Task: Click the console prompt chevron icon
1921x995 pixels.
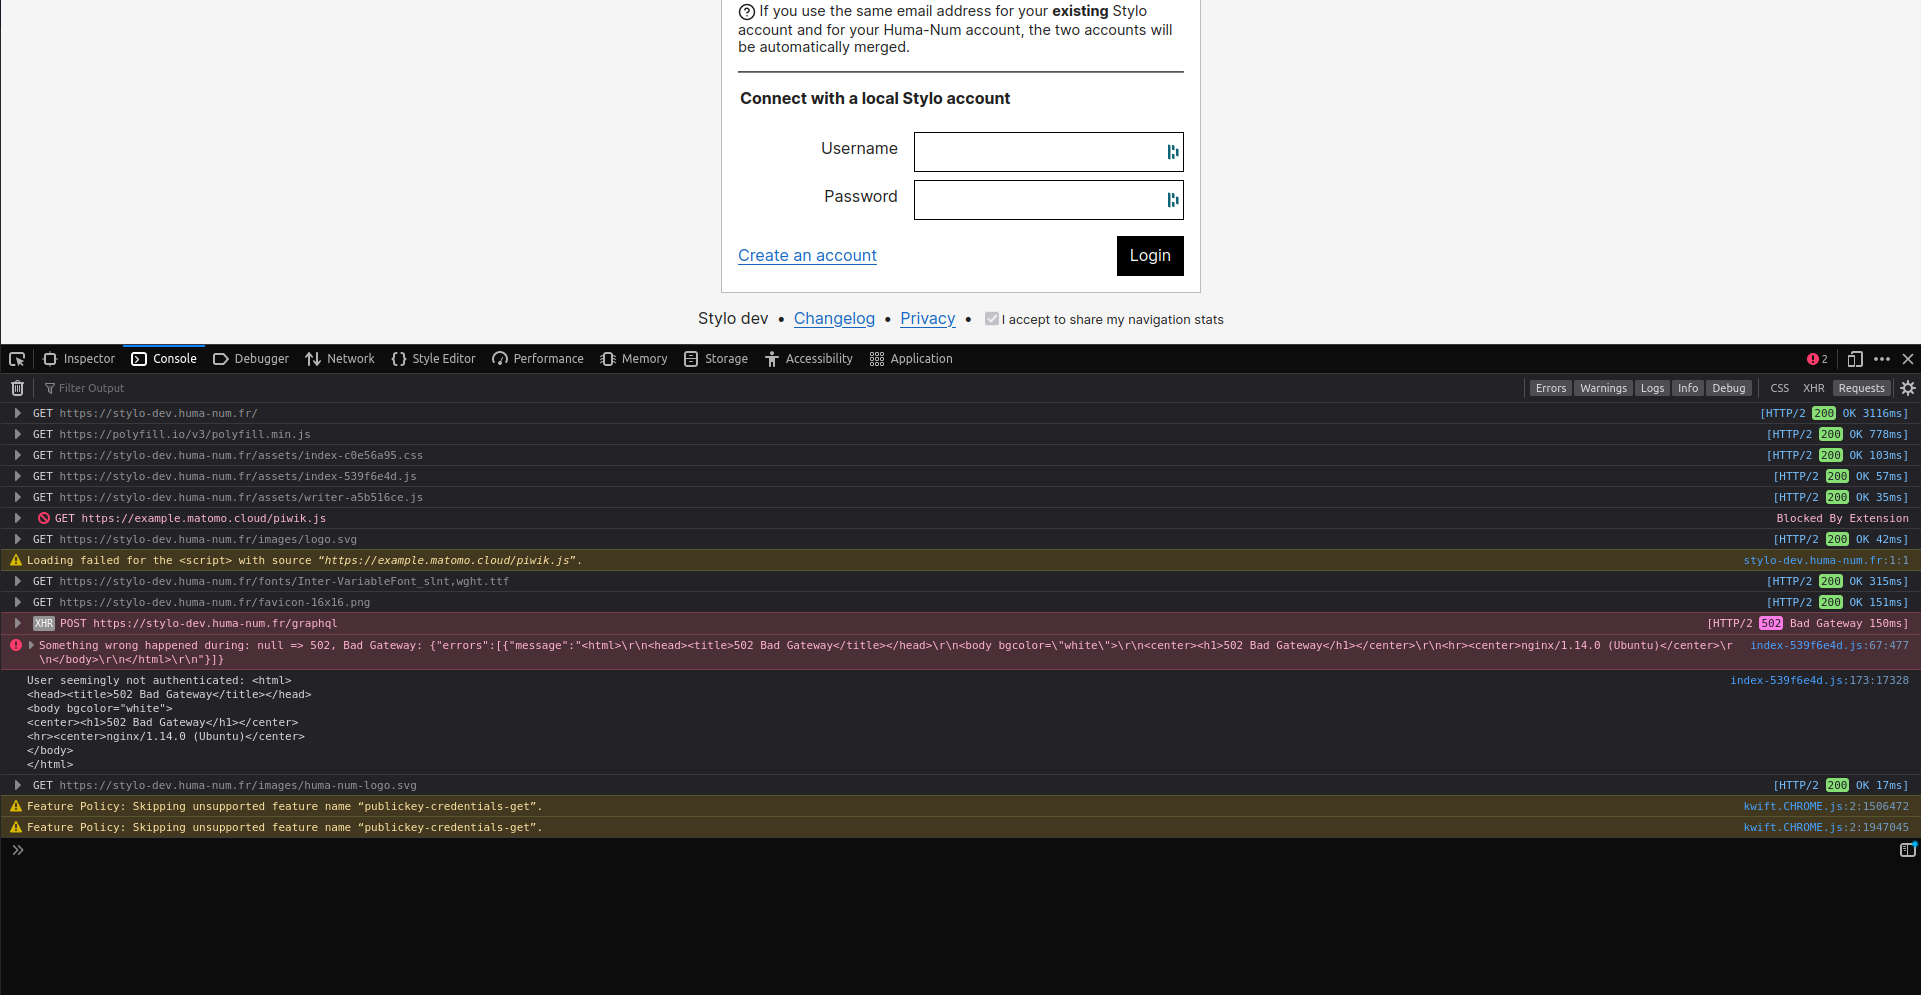Action: pyautogui.click(x=18, y=850)
